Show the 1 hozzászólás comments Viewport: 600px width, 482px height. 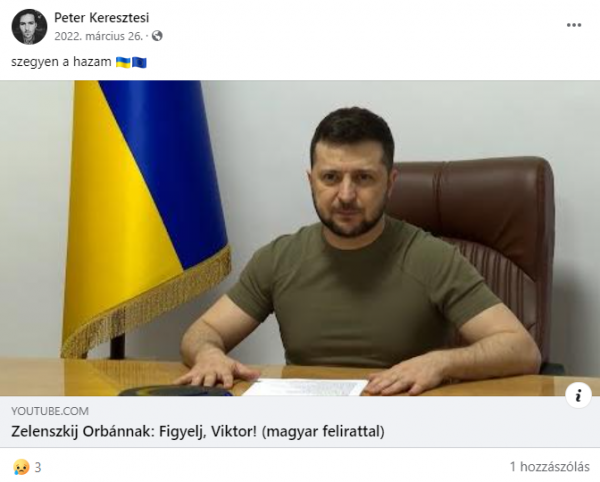549,467
